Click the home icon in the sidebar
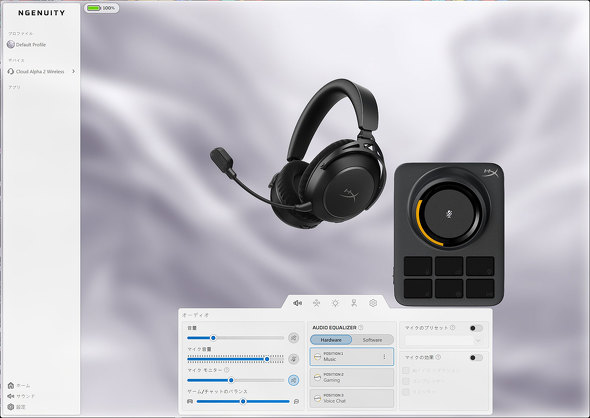 pos(11,385)
